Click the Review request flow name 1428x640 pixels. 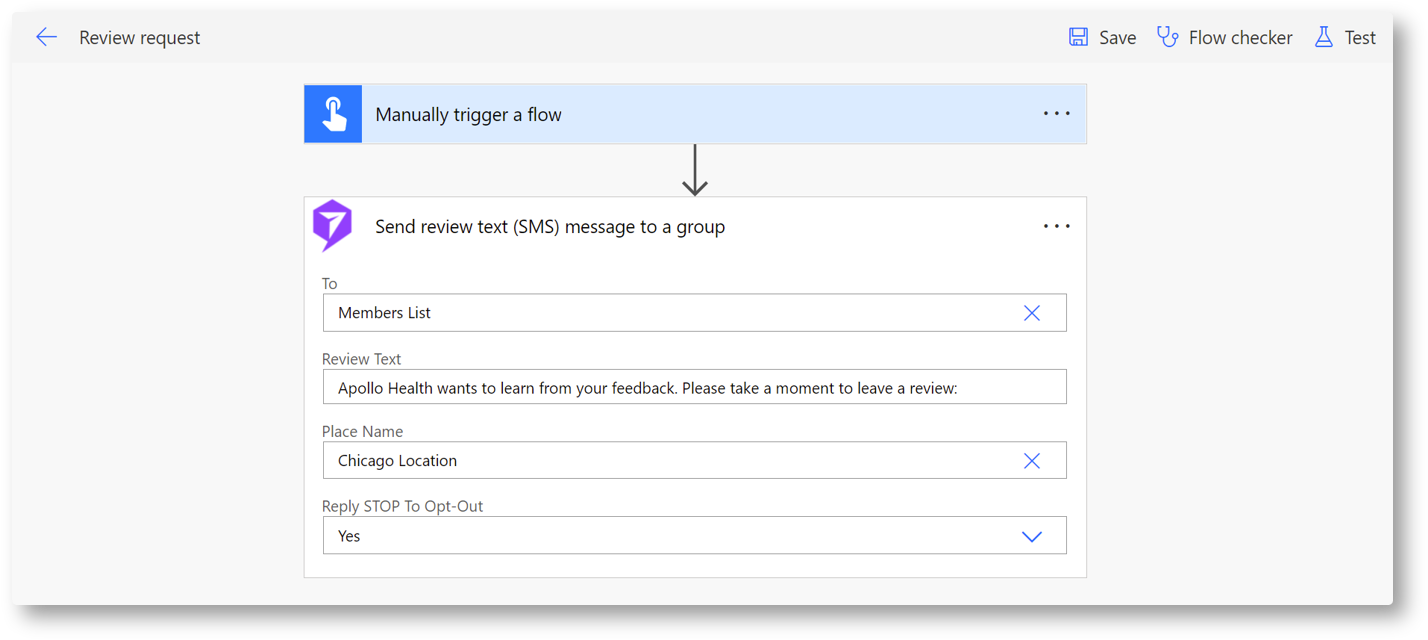[x=140, y=38]
